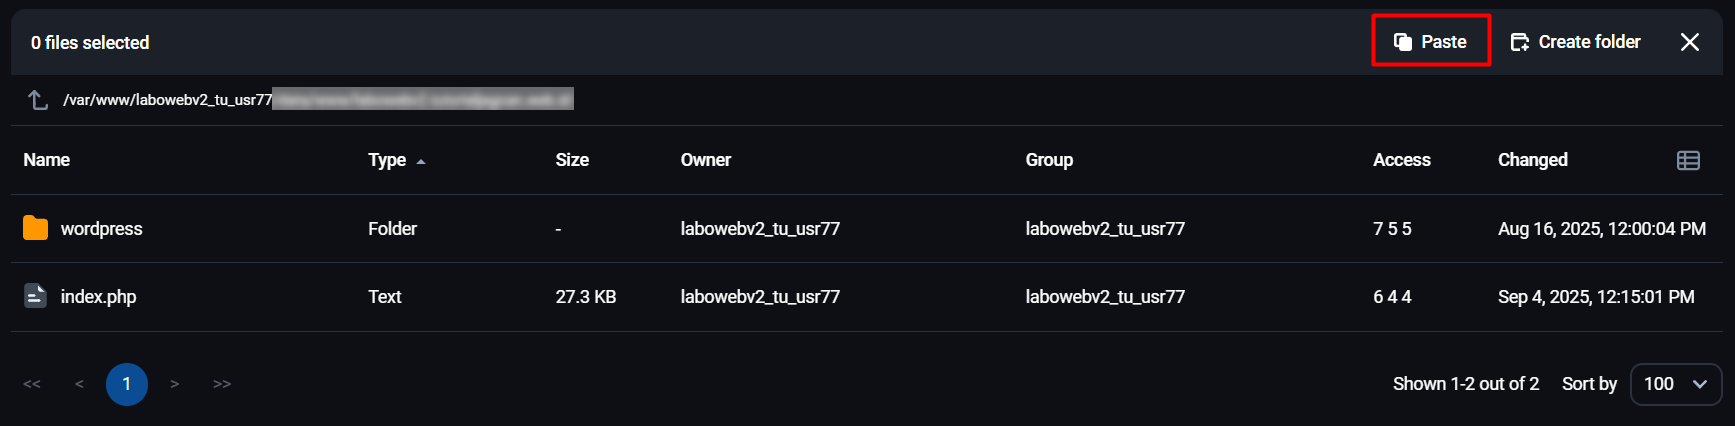The width and height of the screenshot is (1735, 426).
Task: Sort by Name column header
Action: (47, 160)
